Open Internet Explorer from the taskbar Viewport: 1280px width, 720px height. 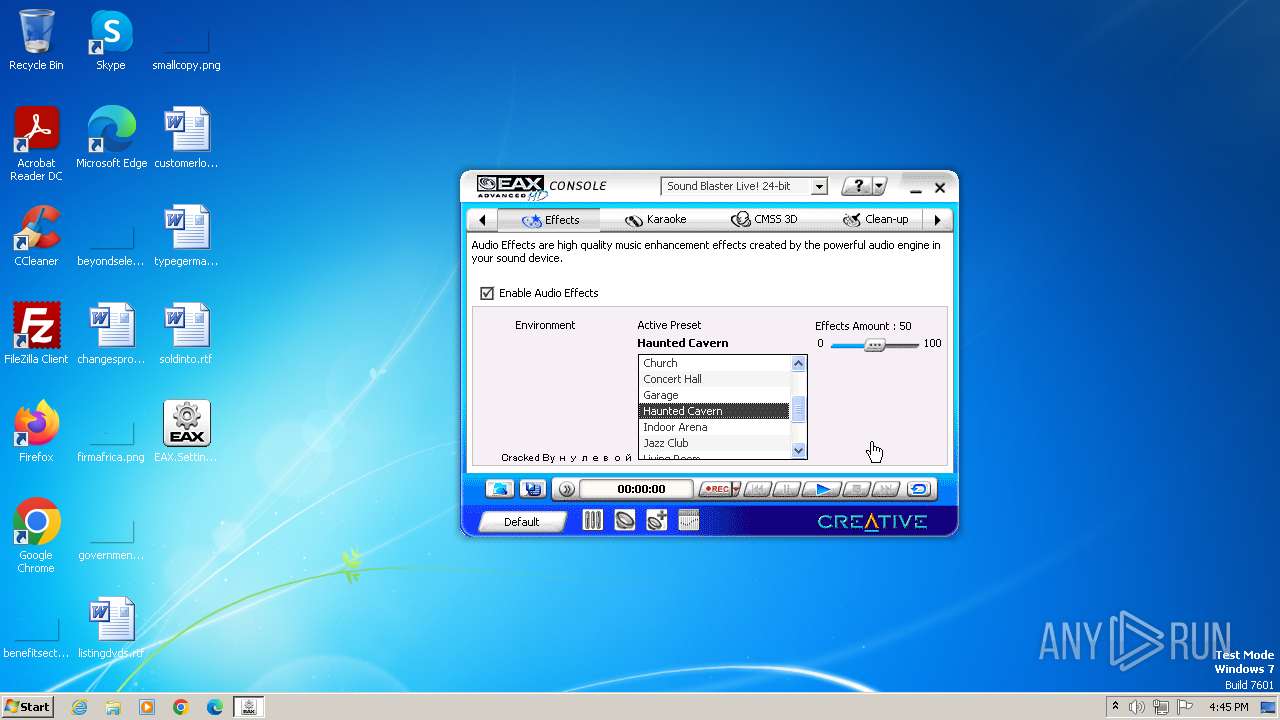click(x=79, y=707)
